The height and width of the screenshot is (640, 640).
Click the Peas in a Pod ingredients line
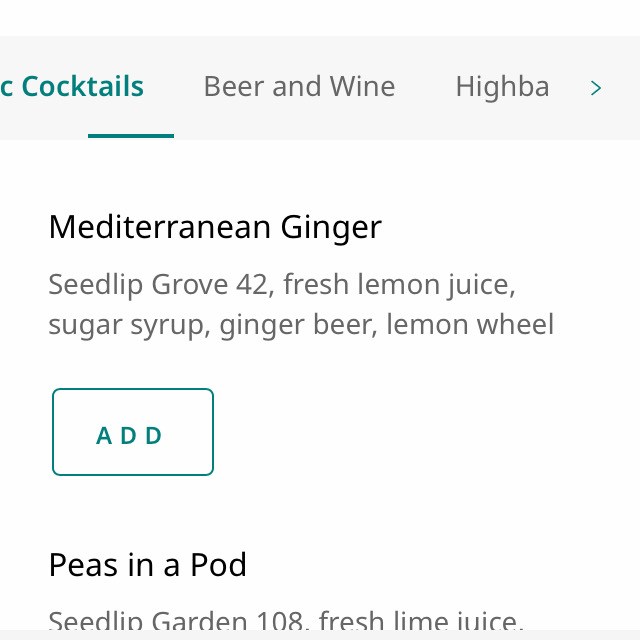point(285,622)
